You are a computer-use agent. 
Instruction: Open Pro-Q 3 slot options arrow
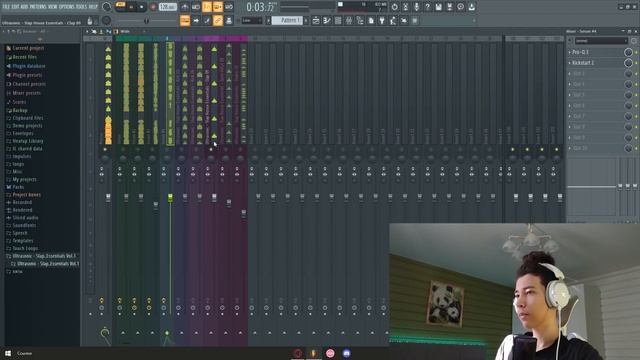570,52
